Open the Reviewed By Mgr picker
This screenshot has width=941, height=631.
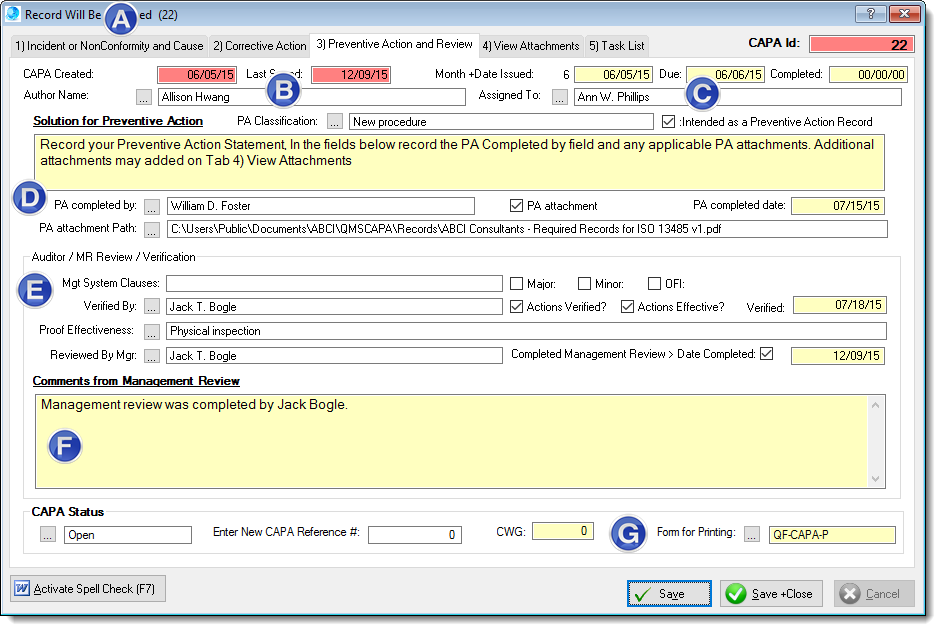click(x=151, y=355)
